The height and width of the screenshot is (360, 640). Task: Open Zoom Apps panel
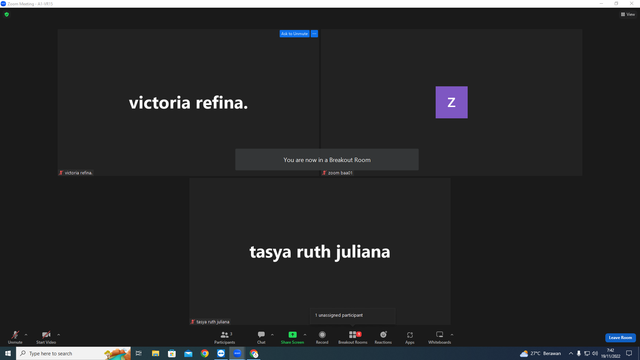click(x=410, y=337)
